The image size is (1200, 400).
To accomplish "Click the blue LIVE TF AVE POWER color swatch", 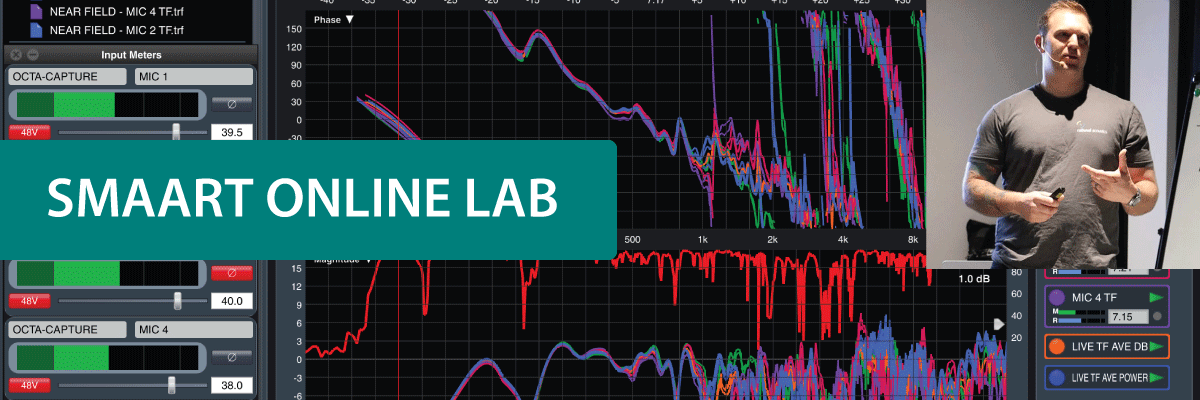I will point(1058,377).
